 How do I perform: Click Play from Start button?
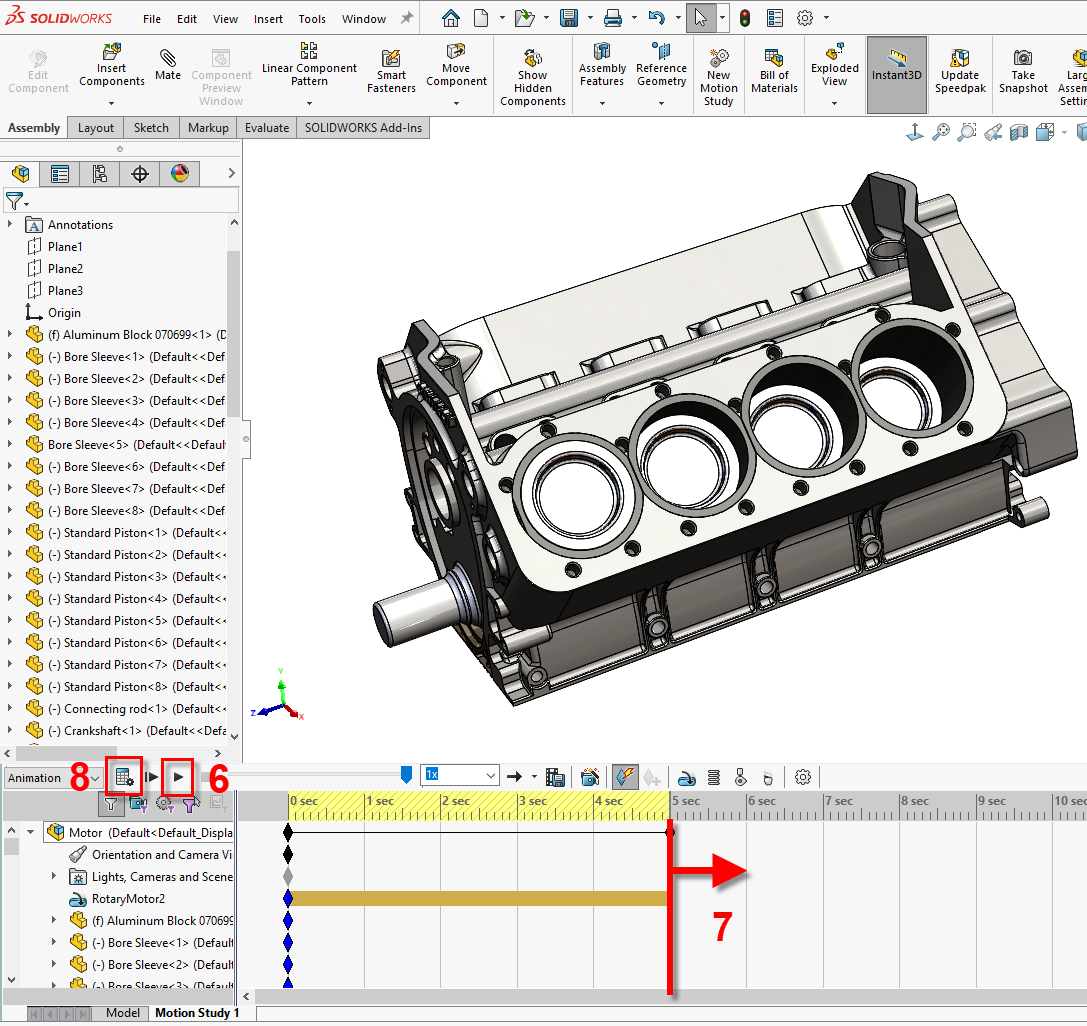pos(151,777)
